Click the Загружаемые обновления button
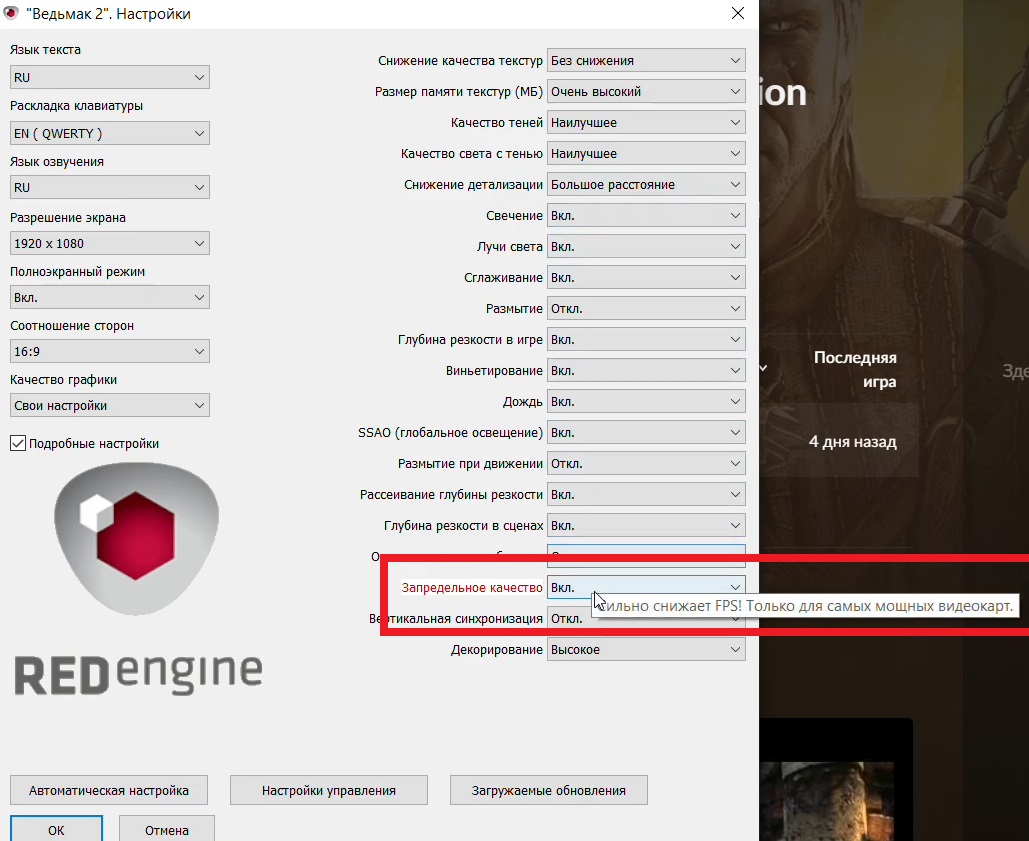This screenshot has height=841, width=1029. 549,790
